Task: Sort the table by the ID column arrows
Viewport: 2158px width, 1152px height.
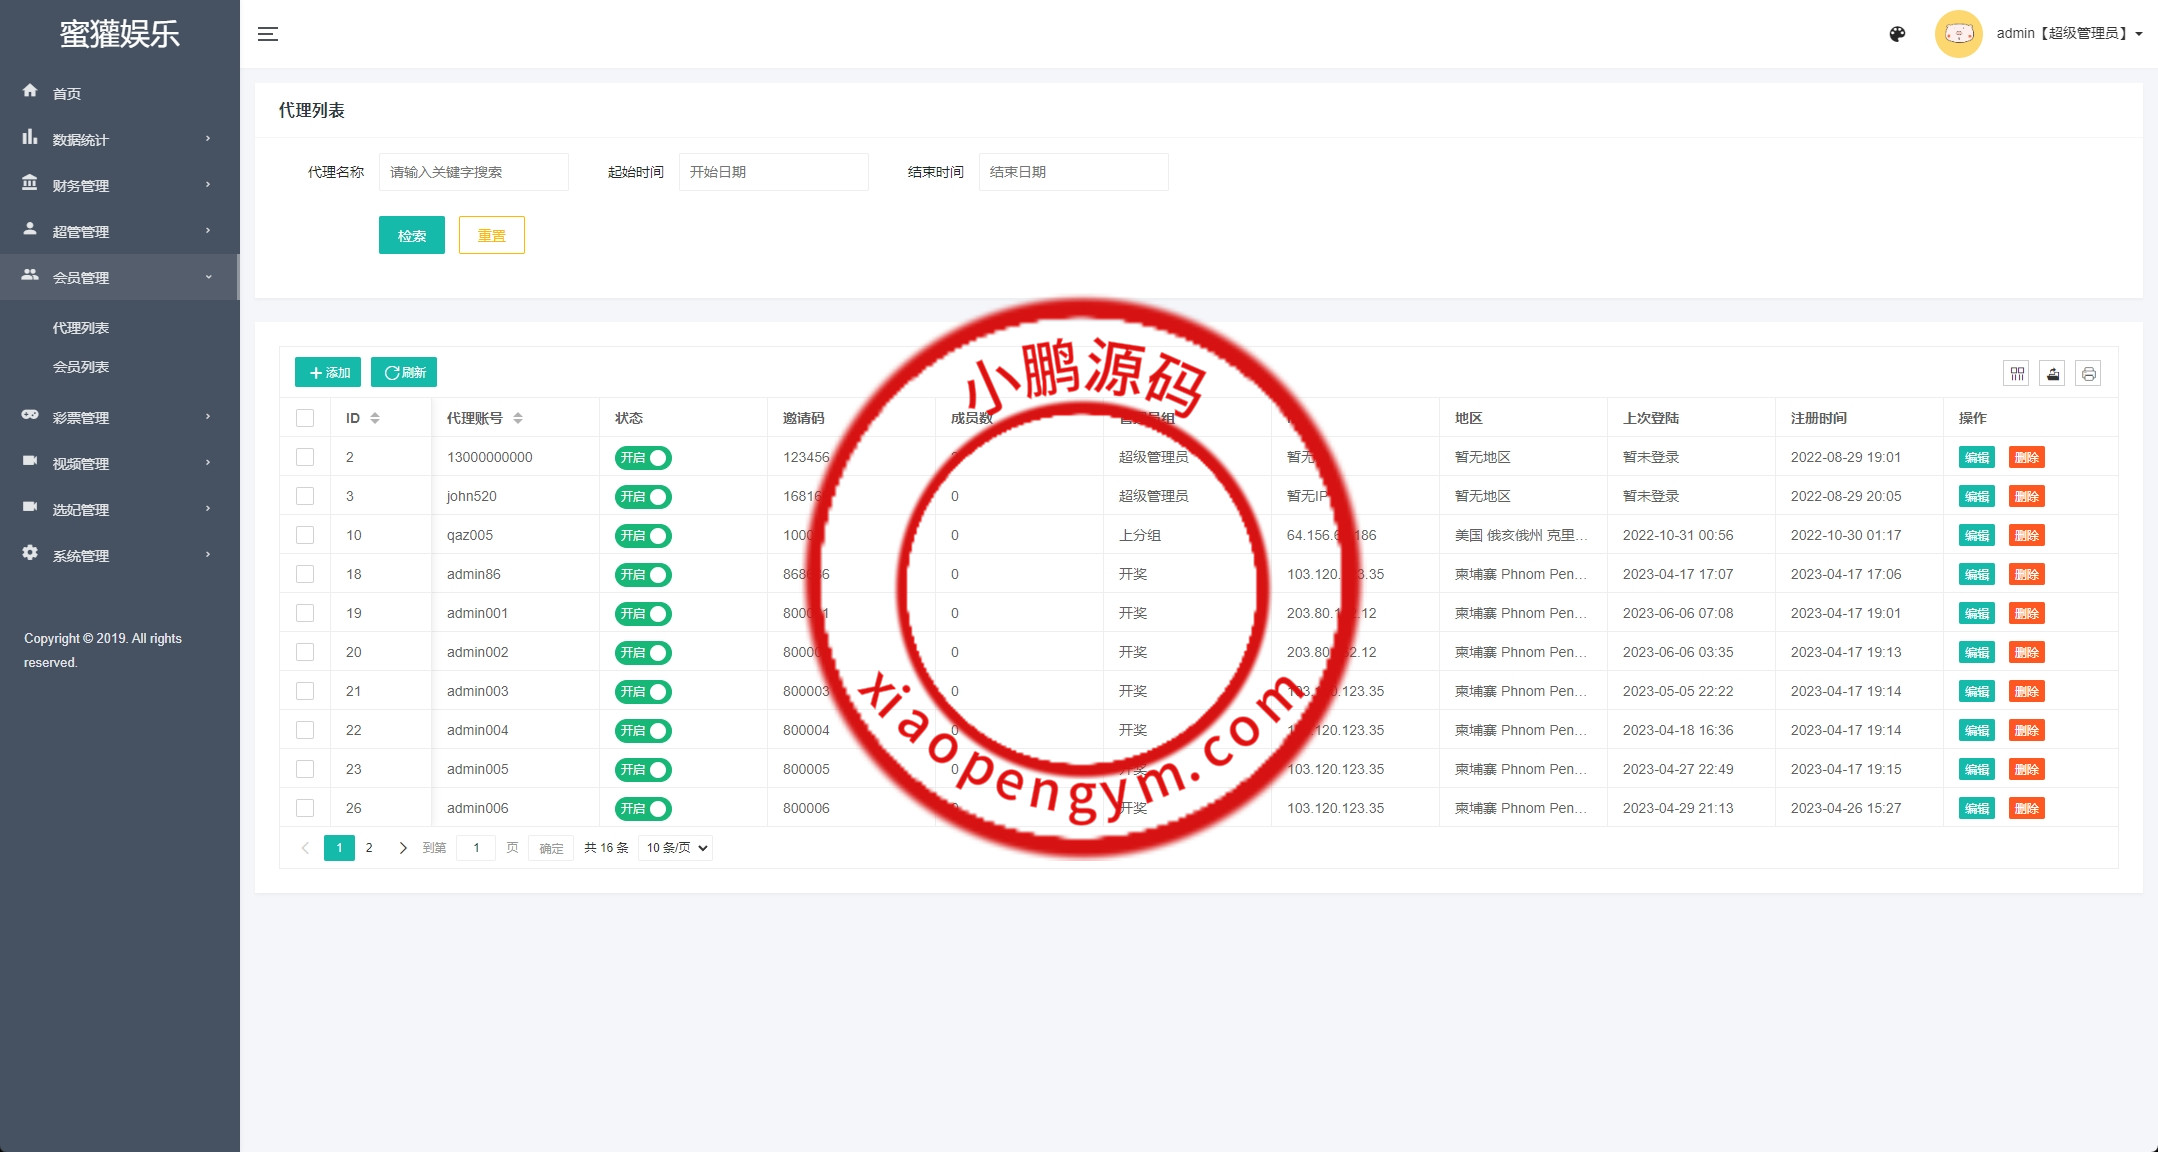Action: (x=375, y=418)
